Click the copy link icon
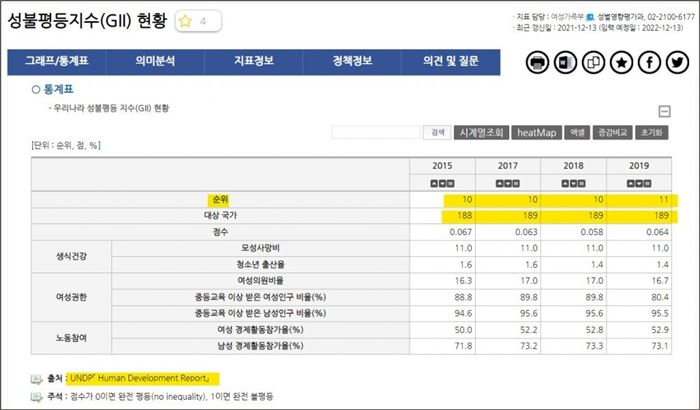The height and width of the screenshot is (410, 700). click(x=593, y=63)
